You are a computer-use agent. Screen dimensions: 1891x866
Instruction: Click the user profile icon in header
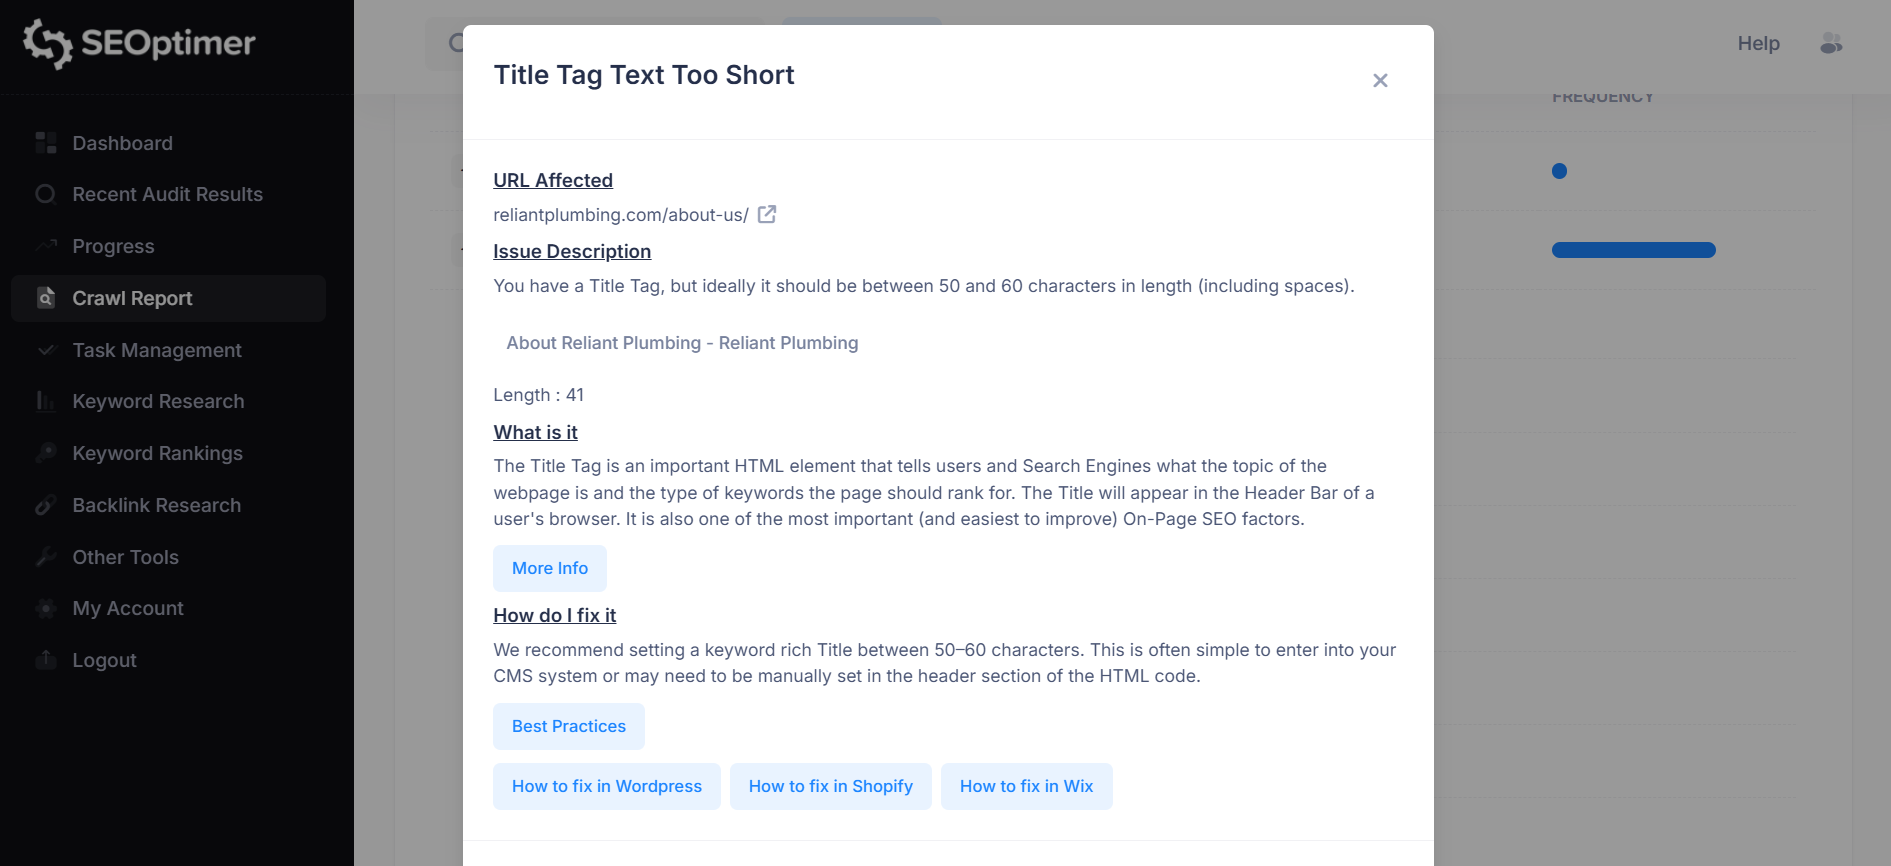tap(1831, 43)
